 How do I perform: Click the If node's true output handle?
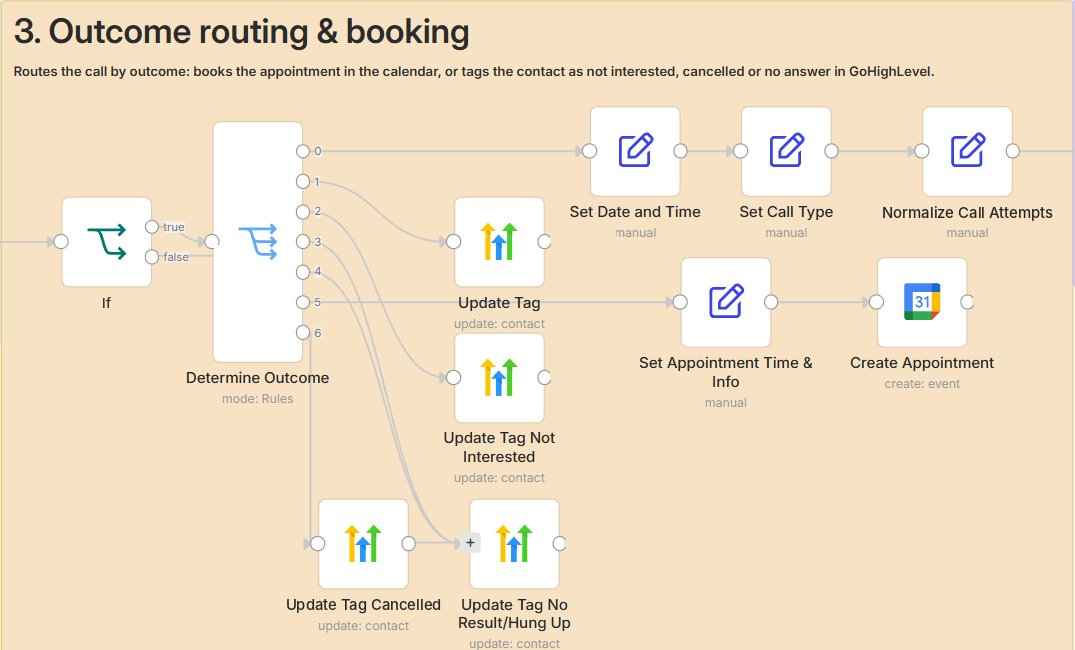pyautogui.click(x=152, y=227)
